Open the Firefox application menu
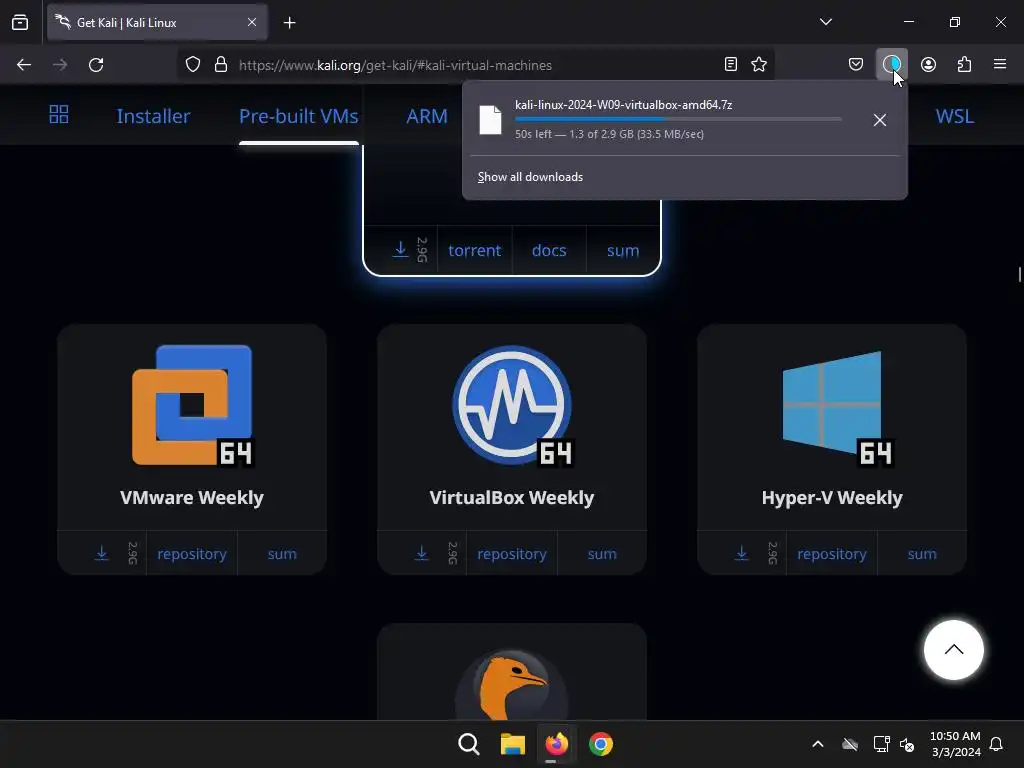This screenshot has width=1024, height=768. [x=1000, y=64]
